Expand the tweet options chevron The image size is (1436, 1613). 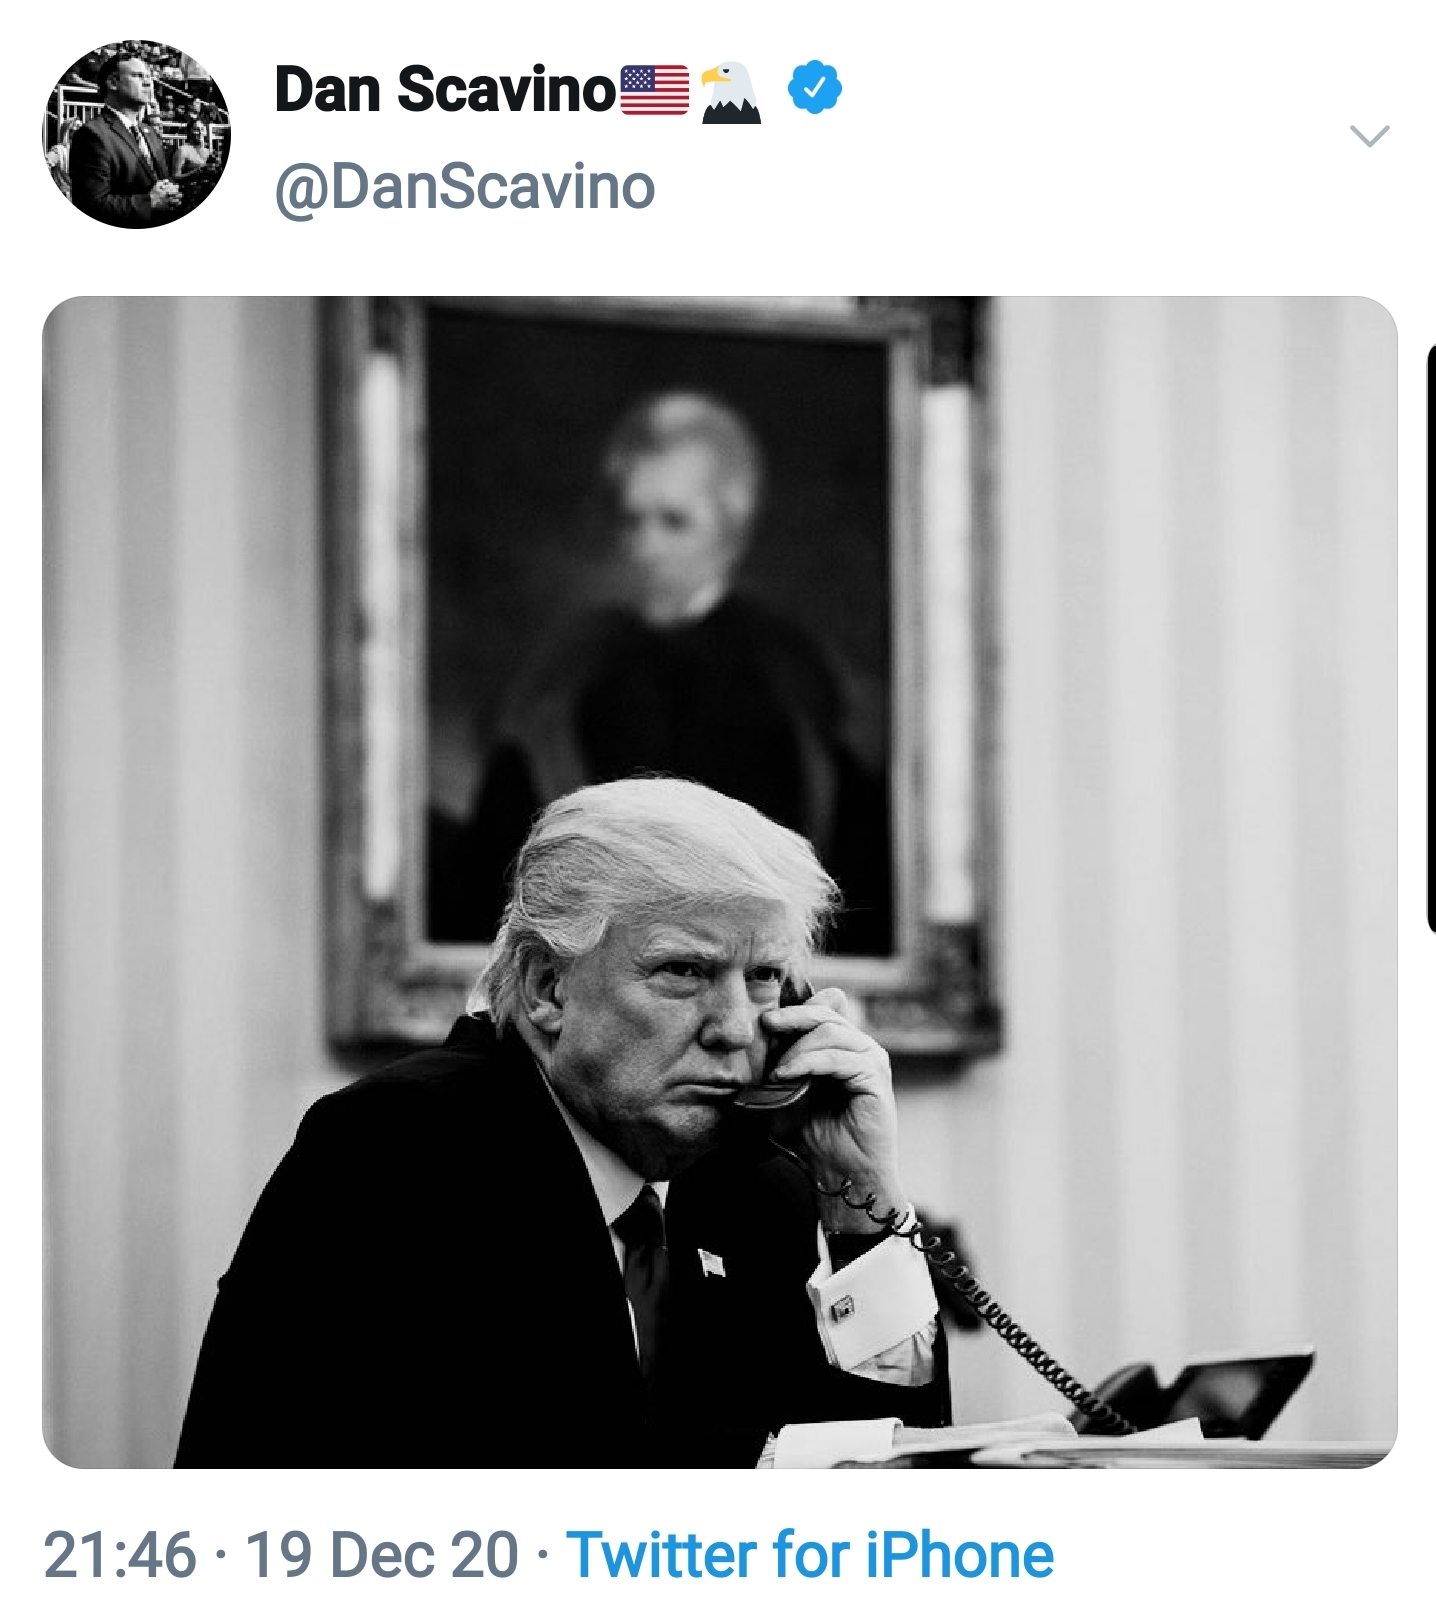click(1369, 135)
